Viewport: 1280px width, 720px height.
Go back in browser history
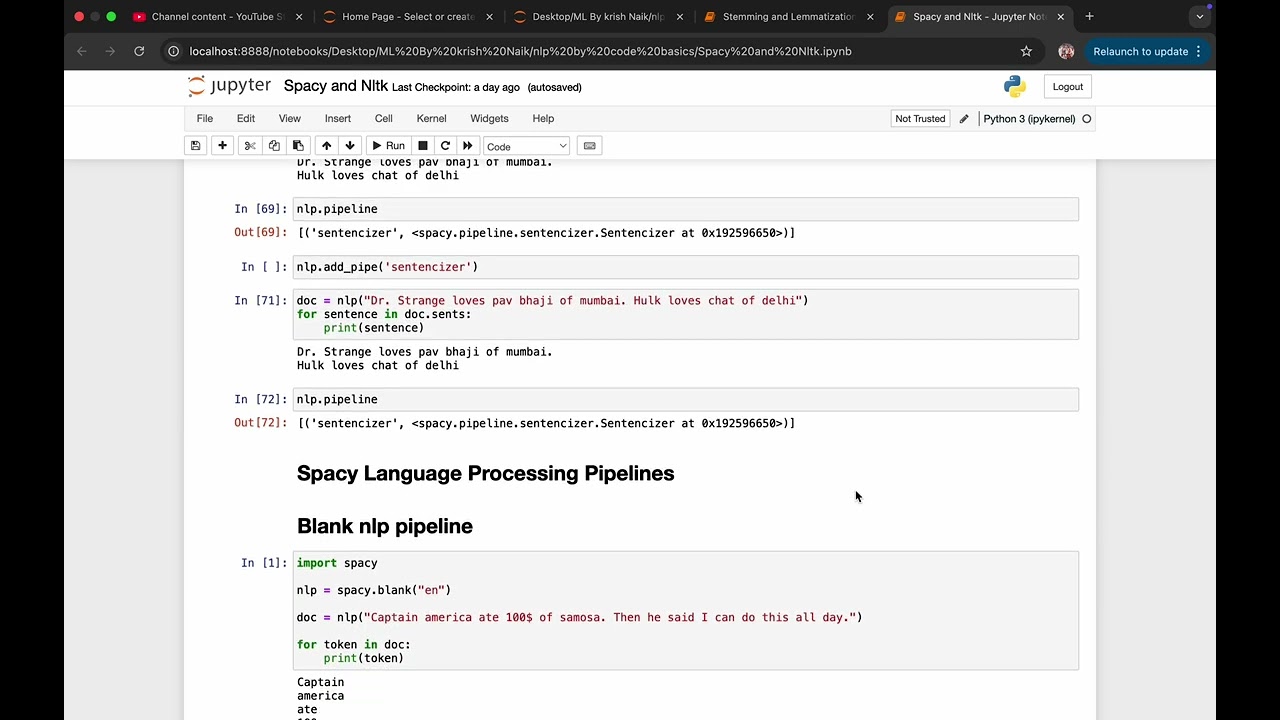(x=82, y=51)
